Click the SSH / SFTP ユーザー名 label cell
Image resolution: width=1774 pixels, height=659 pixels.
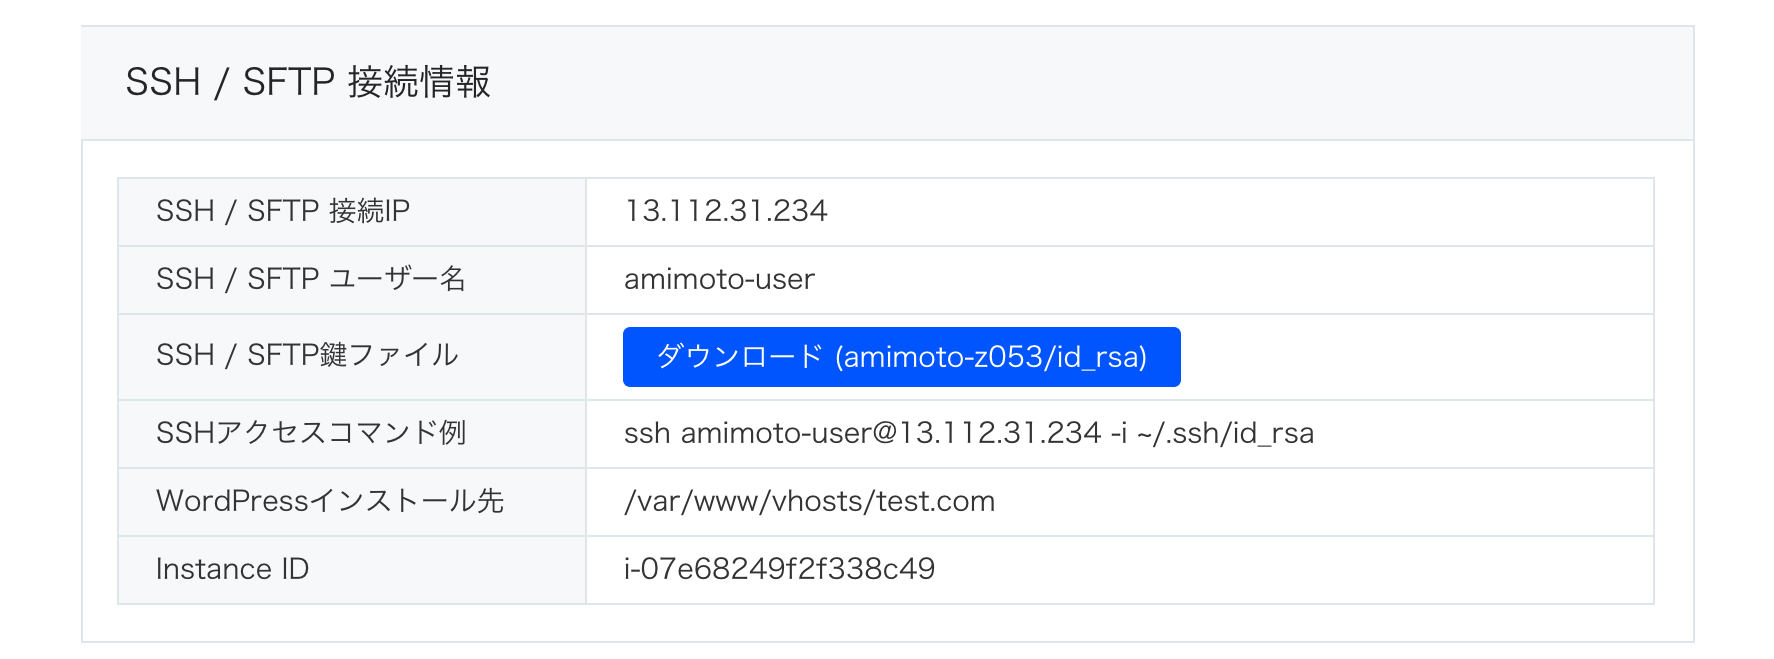click(x=352, y=280)
